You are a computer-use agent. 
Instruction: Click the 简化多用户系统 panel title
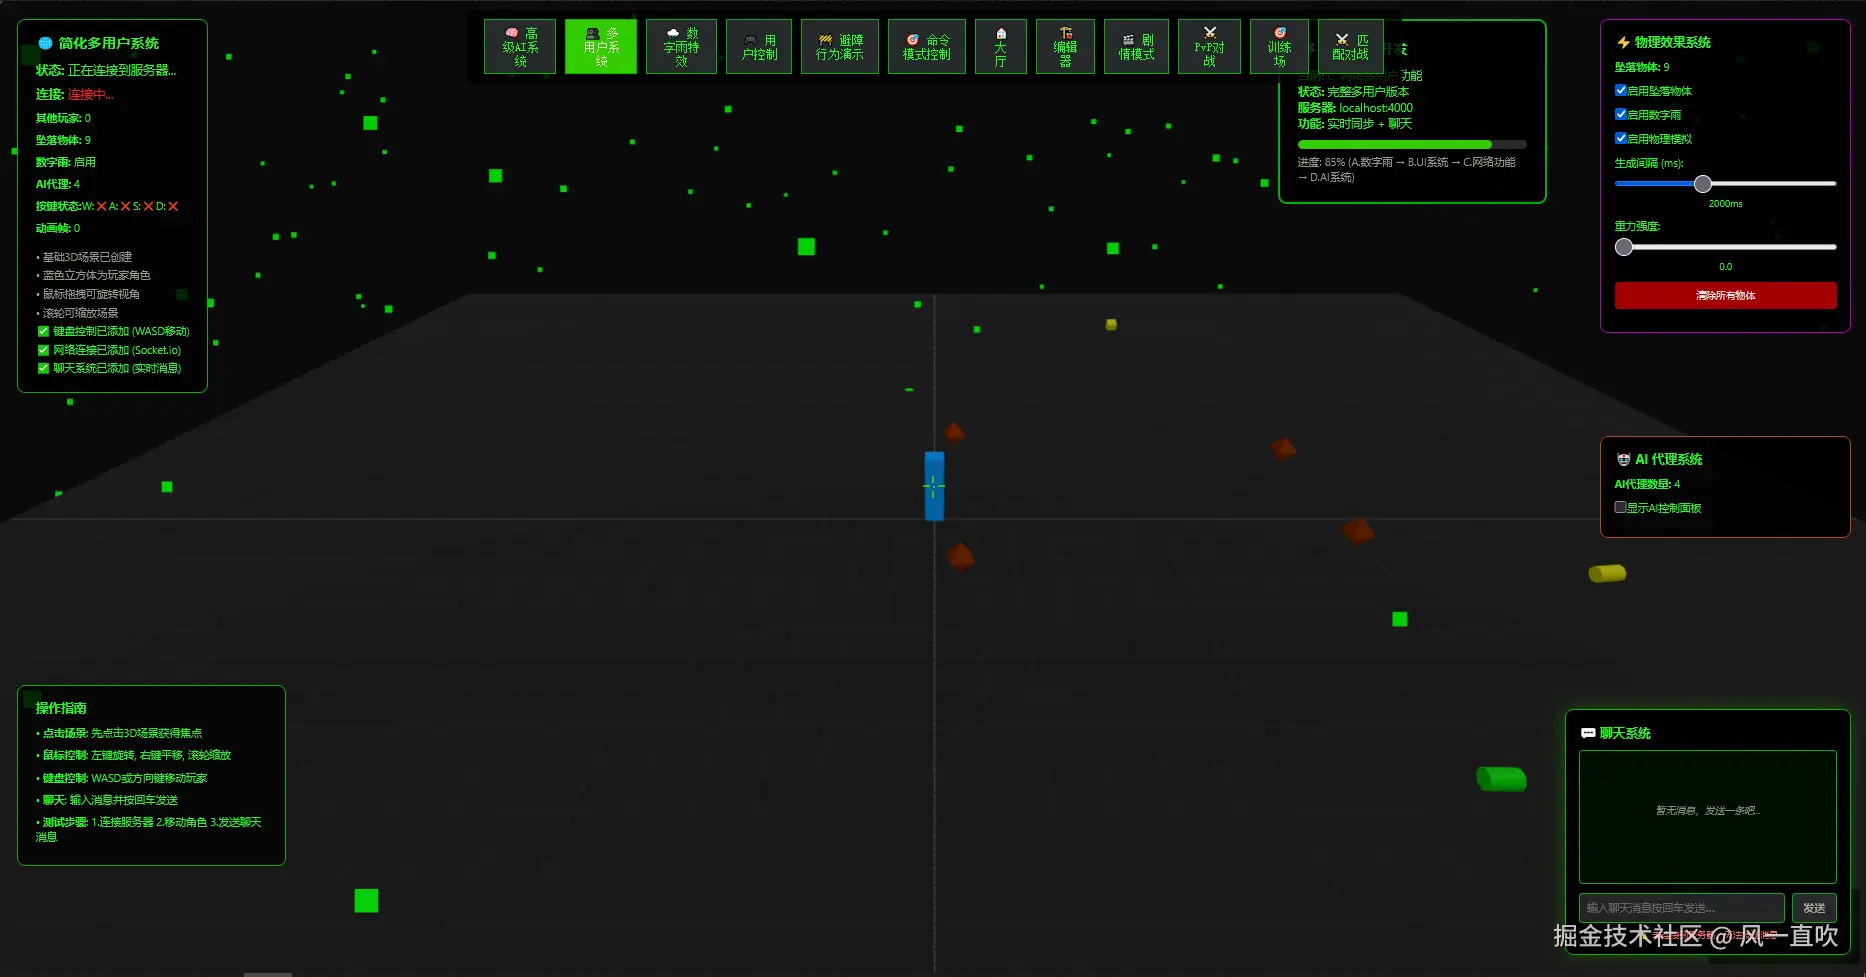[109, 43]
